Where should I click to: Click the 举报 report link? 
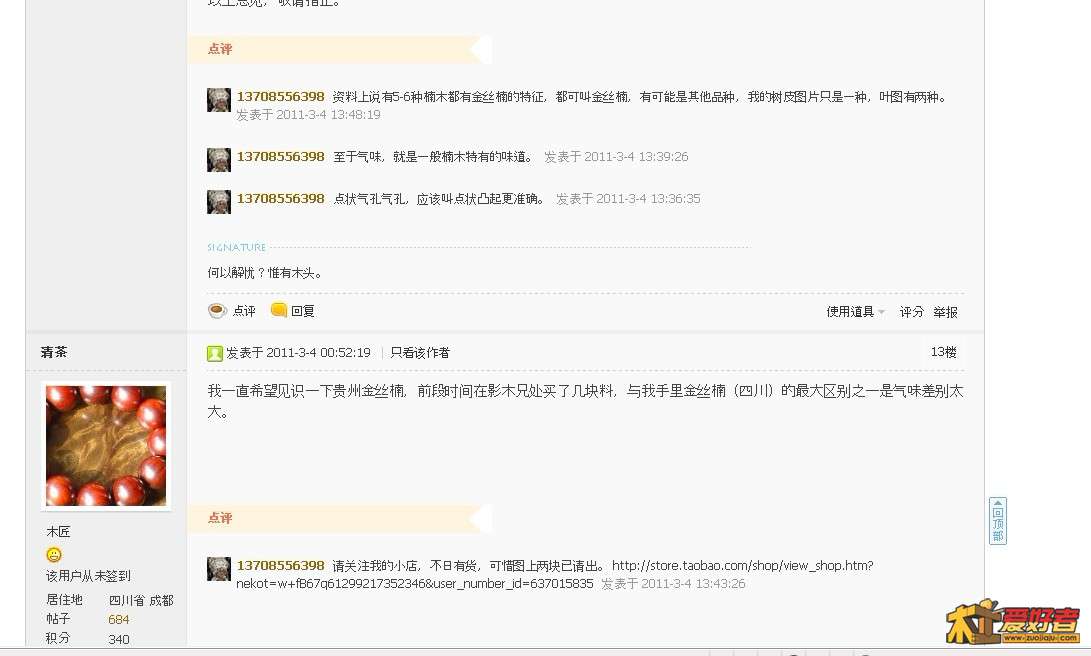(x=946, y=312)
